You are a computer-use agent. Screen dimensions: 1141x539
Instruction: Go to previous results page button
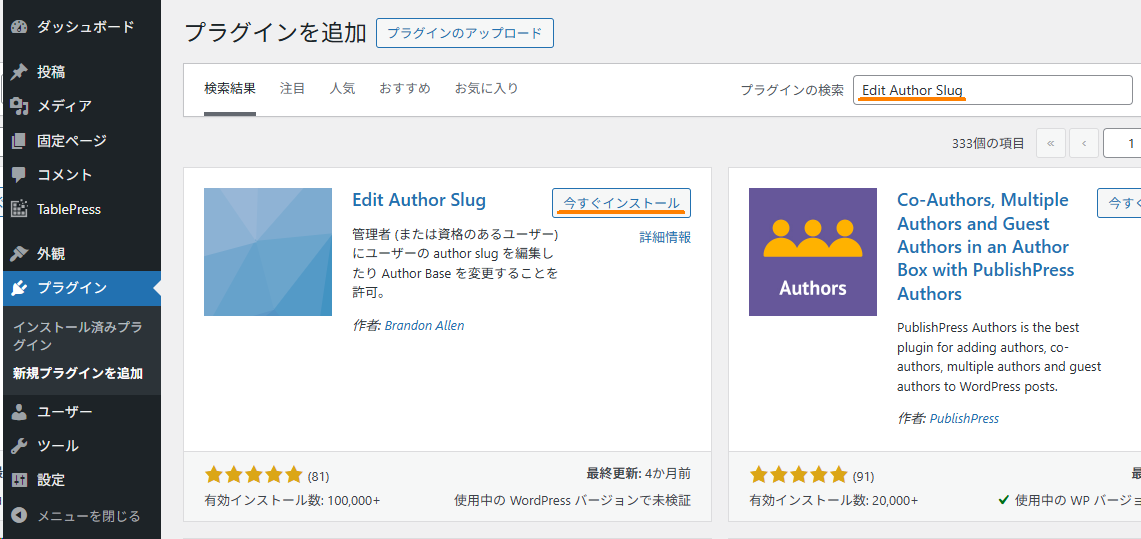(x=1084, y=143)
